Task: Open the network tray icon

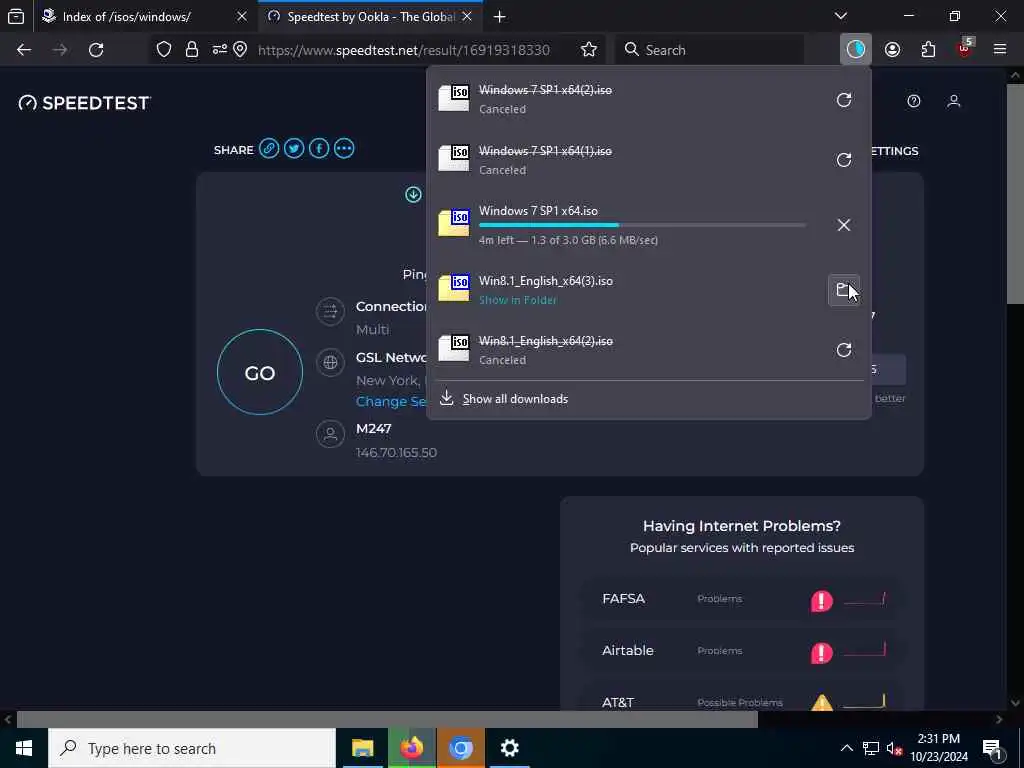Action: pos(871,748)
